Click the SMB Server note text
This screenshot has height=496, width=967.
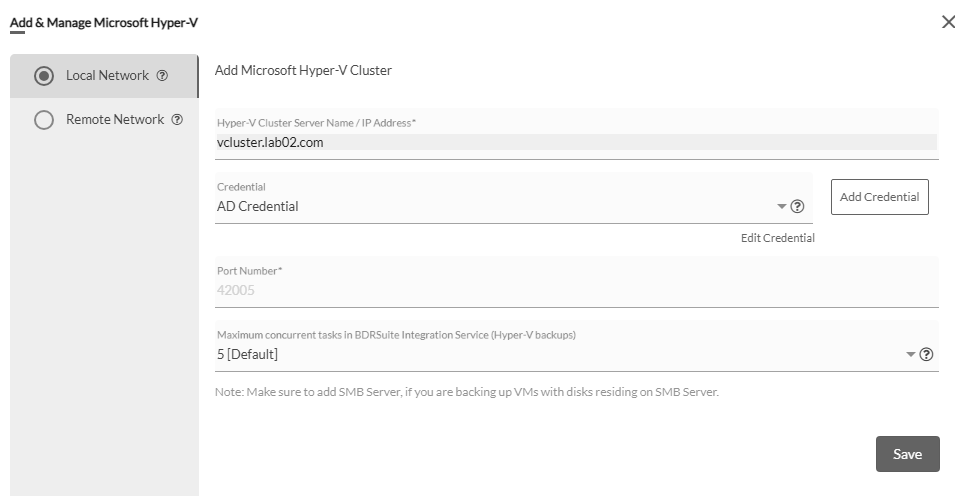[467, 392]
